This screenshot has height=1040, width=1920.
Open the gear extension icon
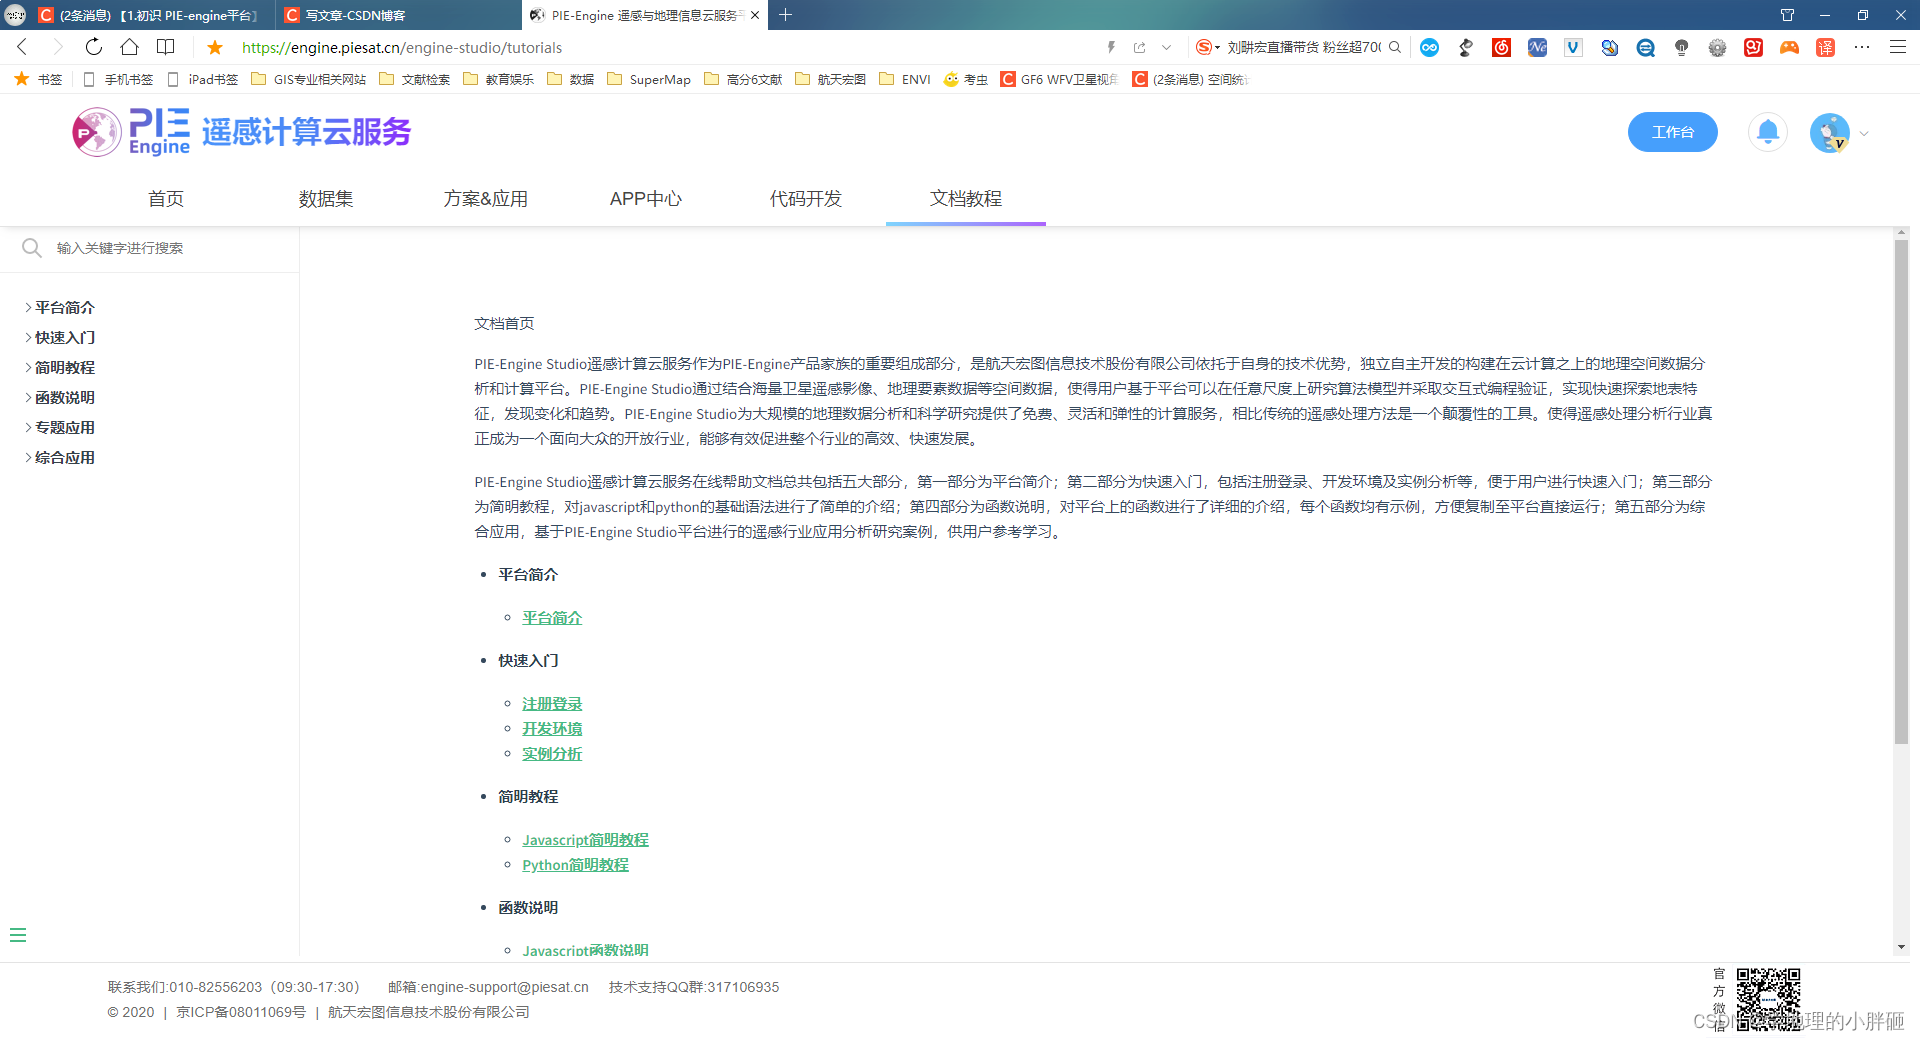coord(1718,47)
